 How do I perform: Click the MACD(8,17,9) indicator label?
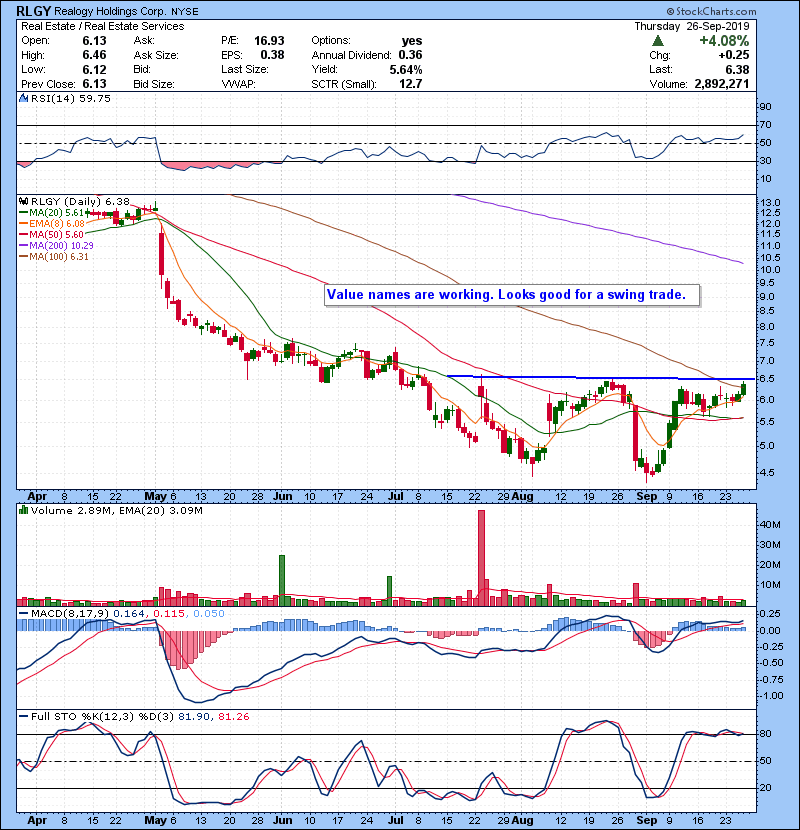point(70,614)
